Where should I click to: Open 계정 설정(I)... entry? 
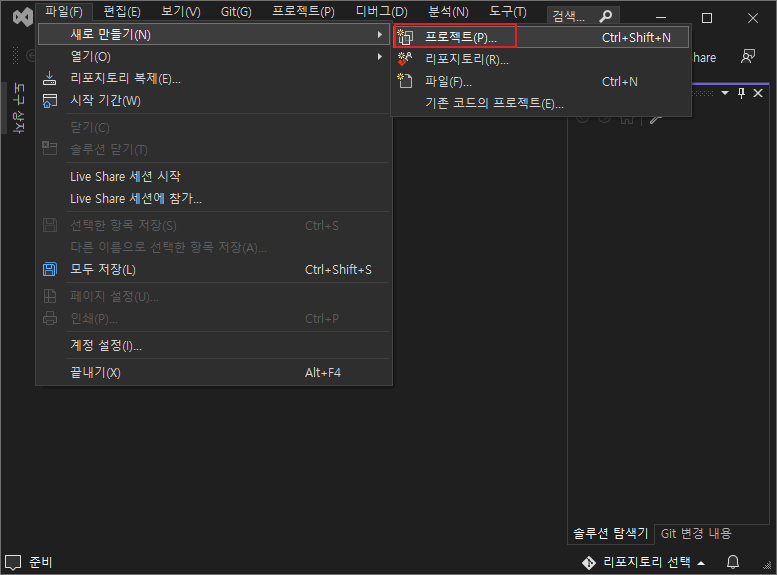tap(214, 345)
